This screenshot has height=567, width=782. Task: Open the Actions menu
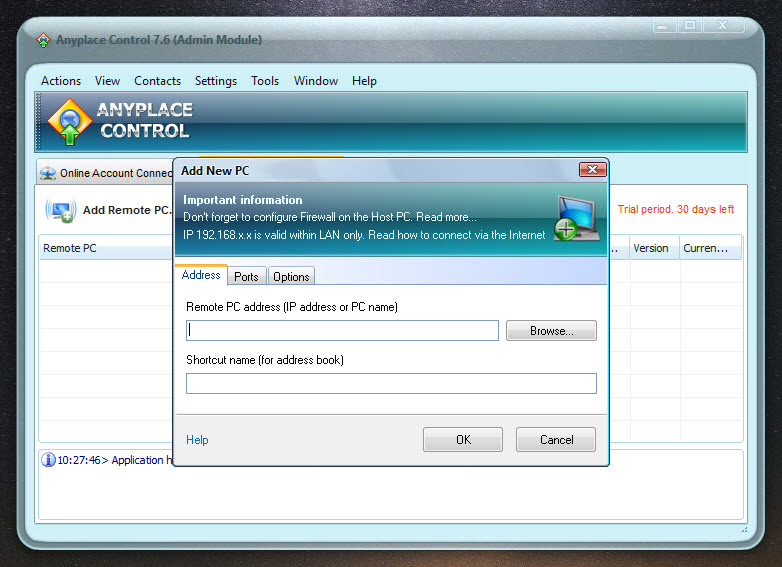pyautogui.click(x=61, y=81)
